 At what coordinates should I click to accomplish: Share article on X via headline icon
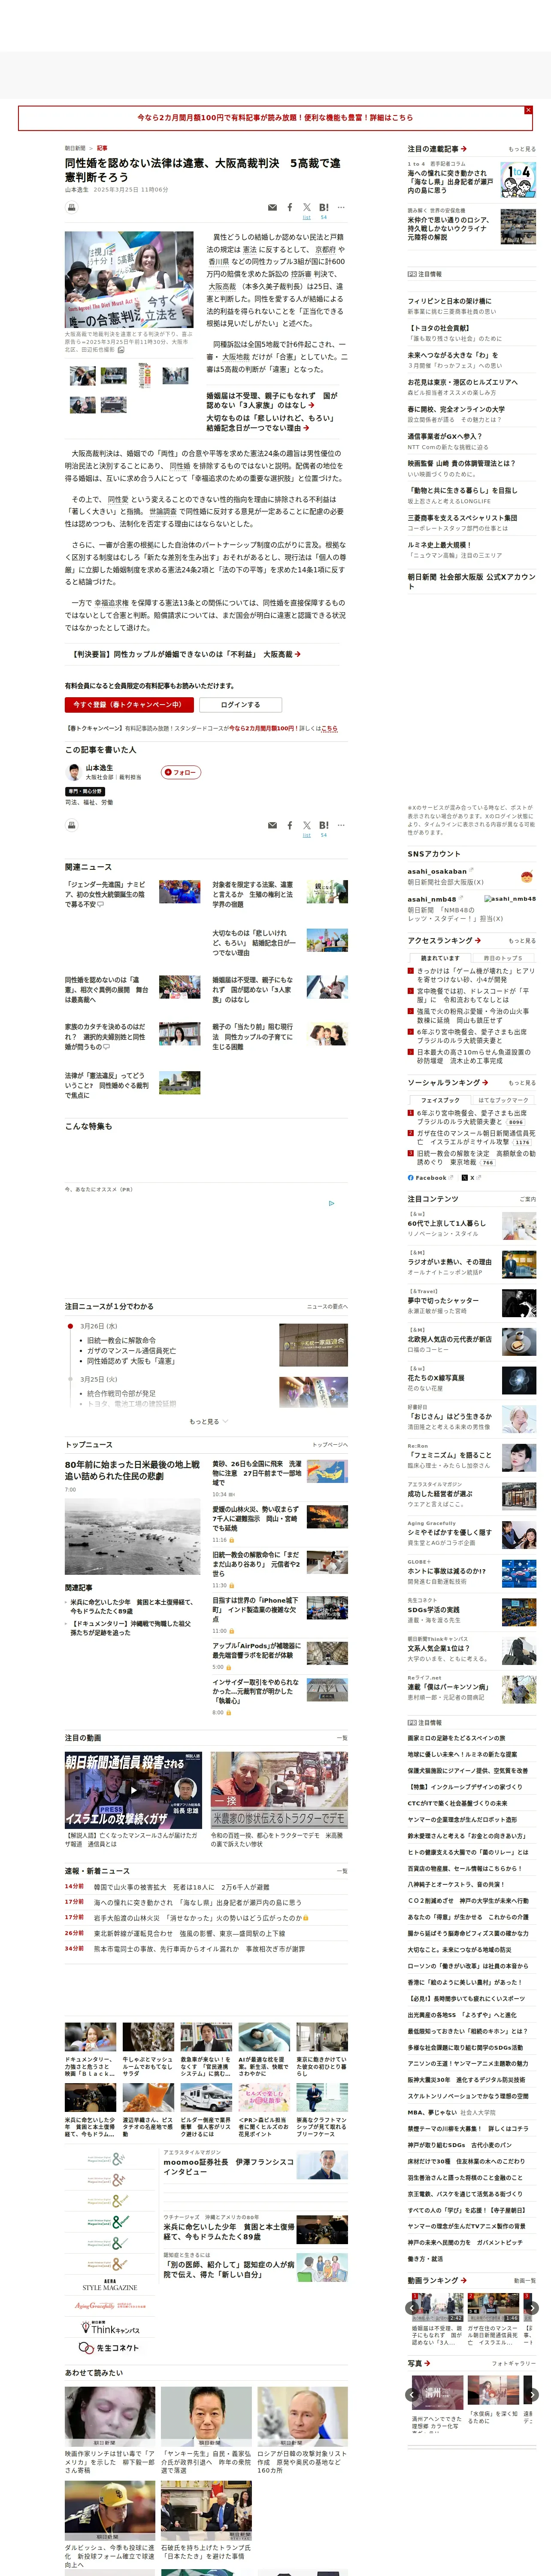tap(307, 208)
